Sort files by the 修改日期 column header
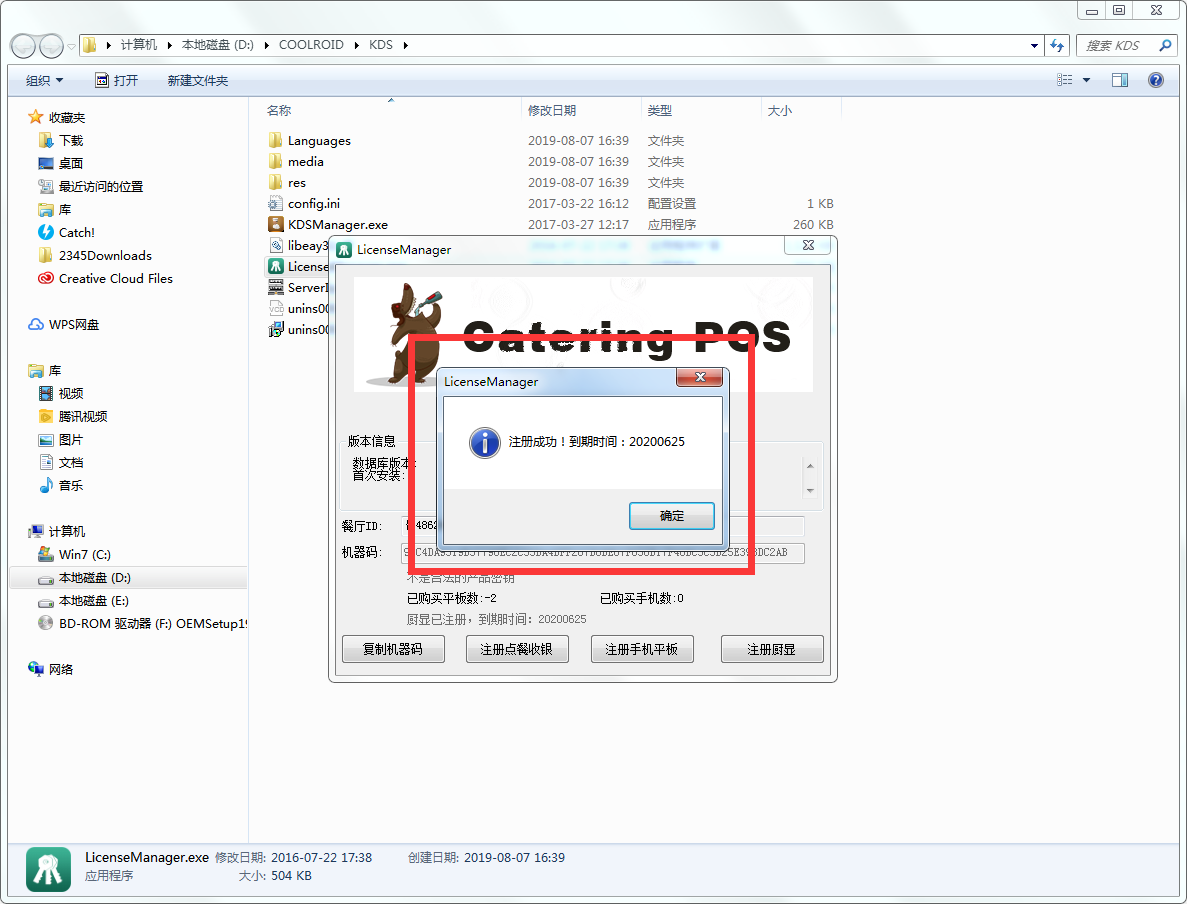This screenshot has width=1187, height=904. 552,111
